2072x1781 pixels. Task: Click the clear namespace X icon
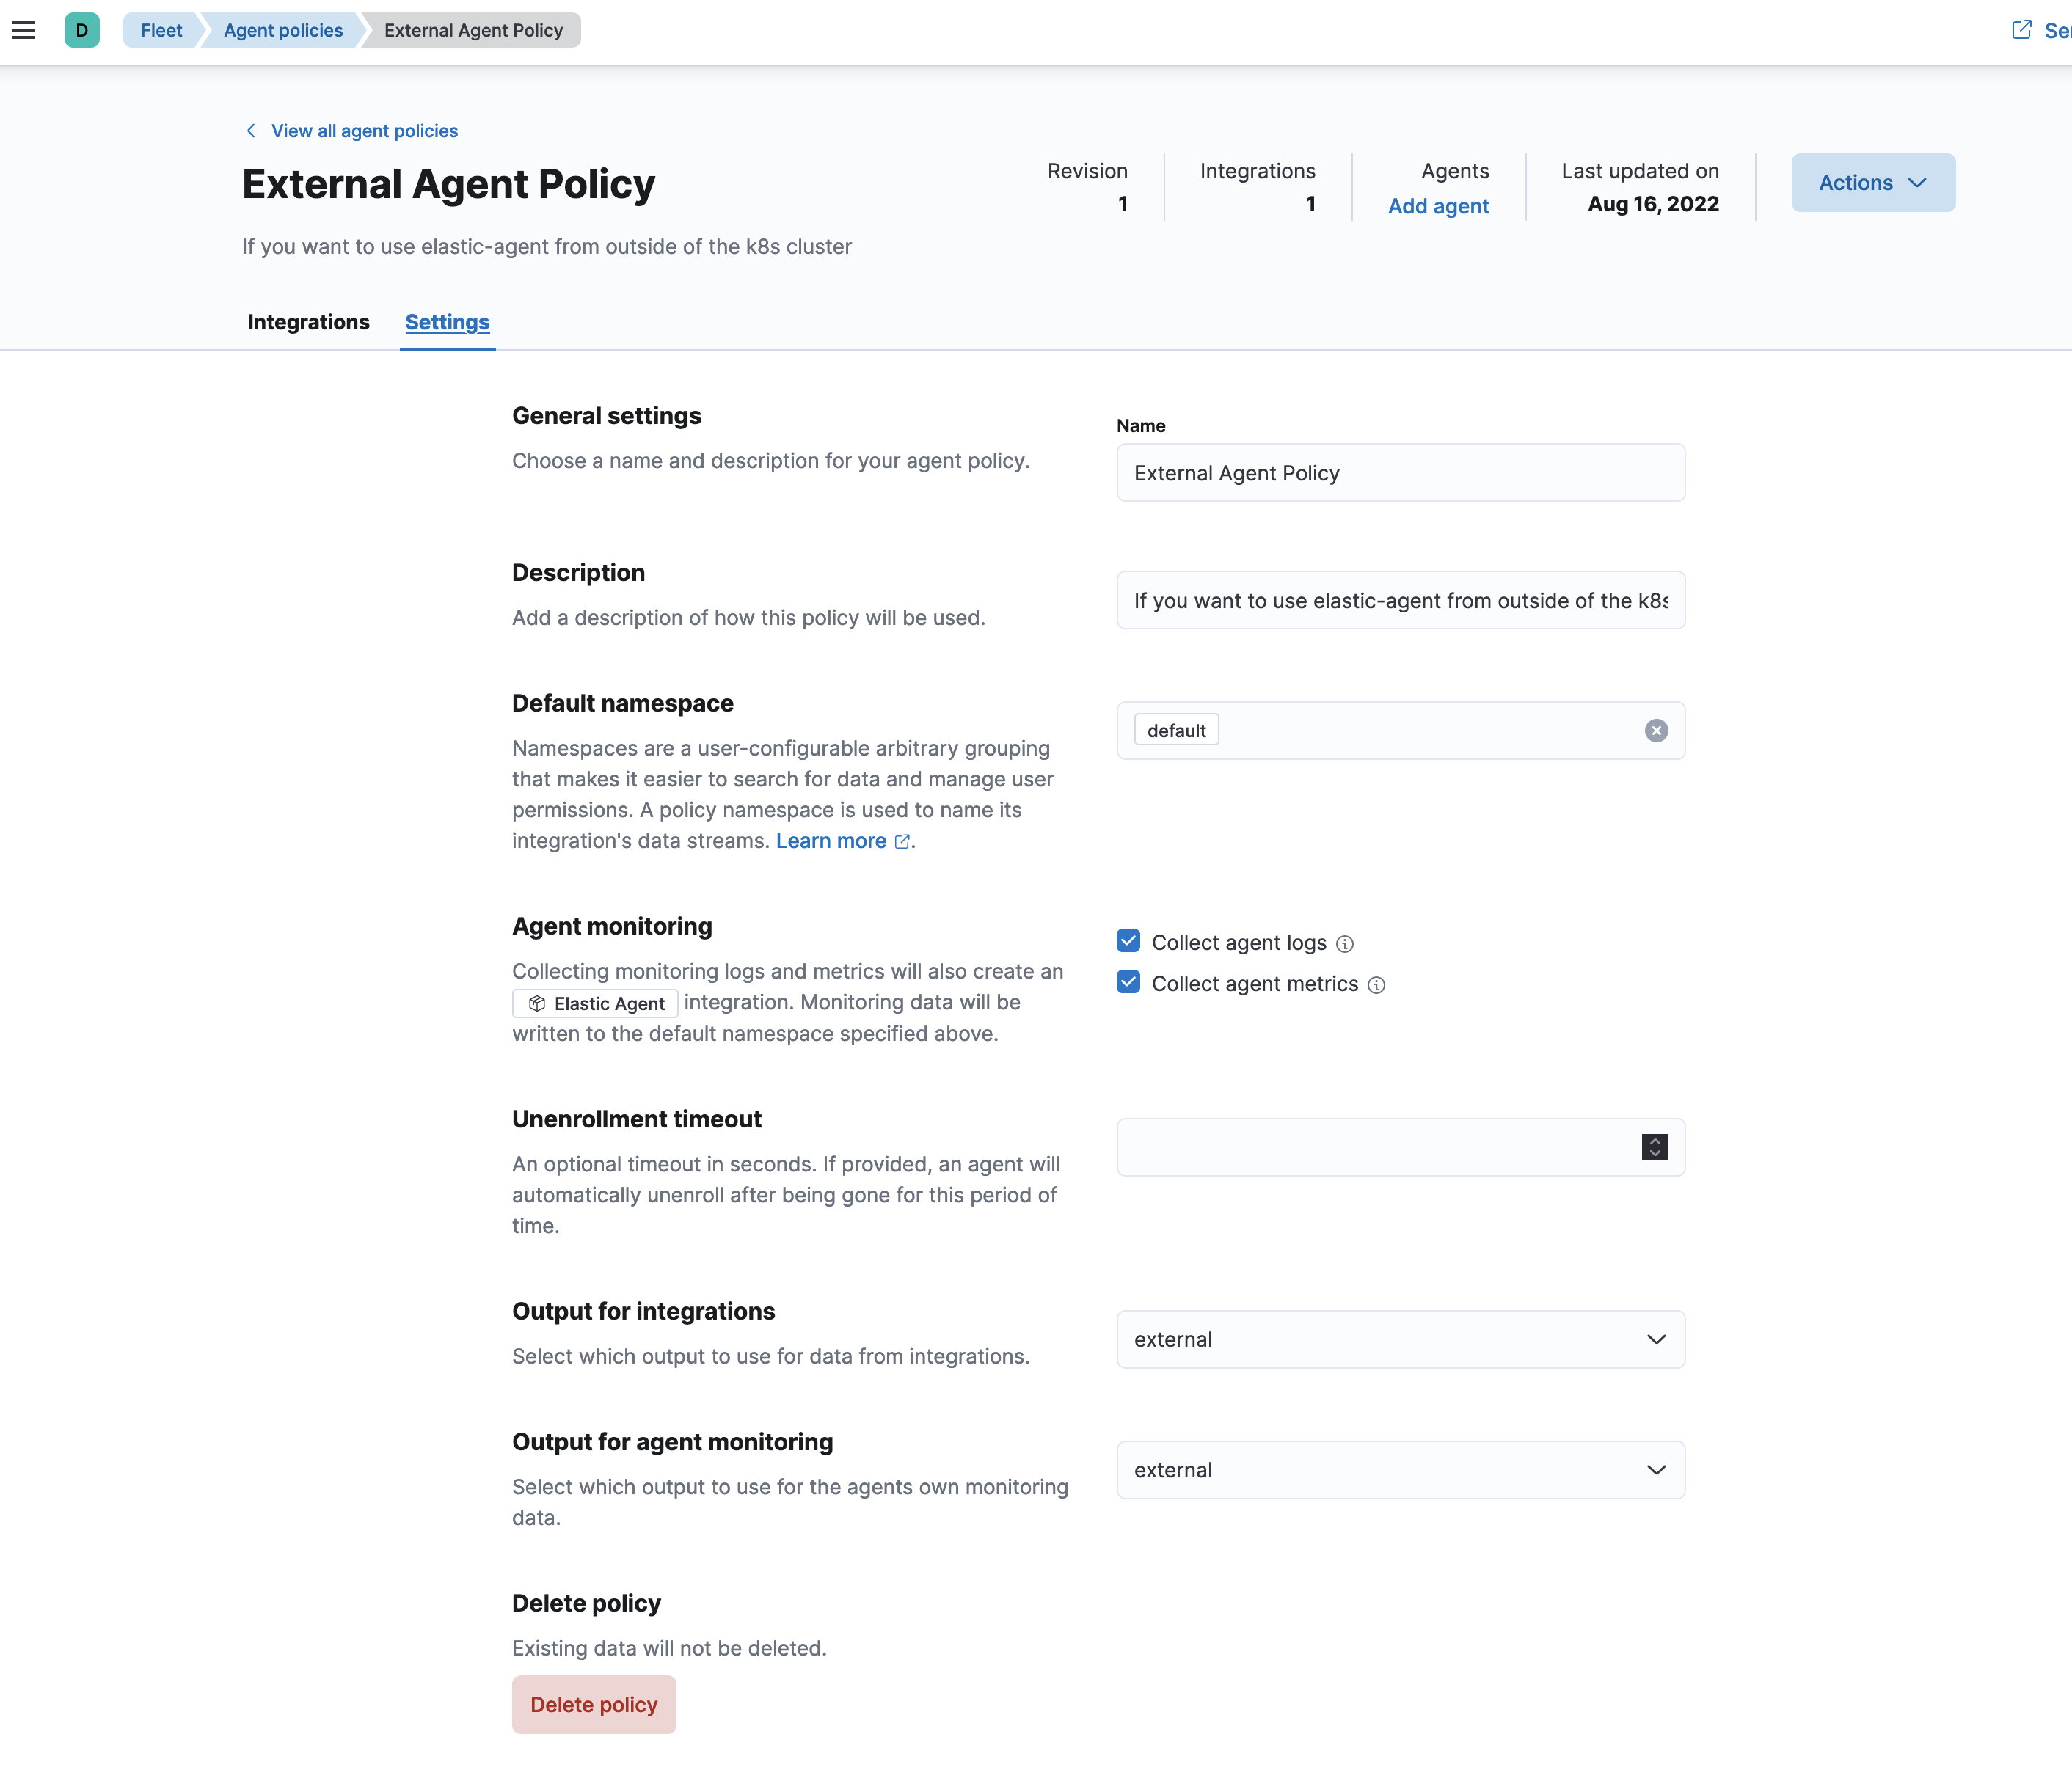pos(1656,731)
